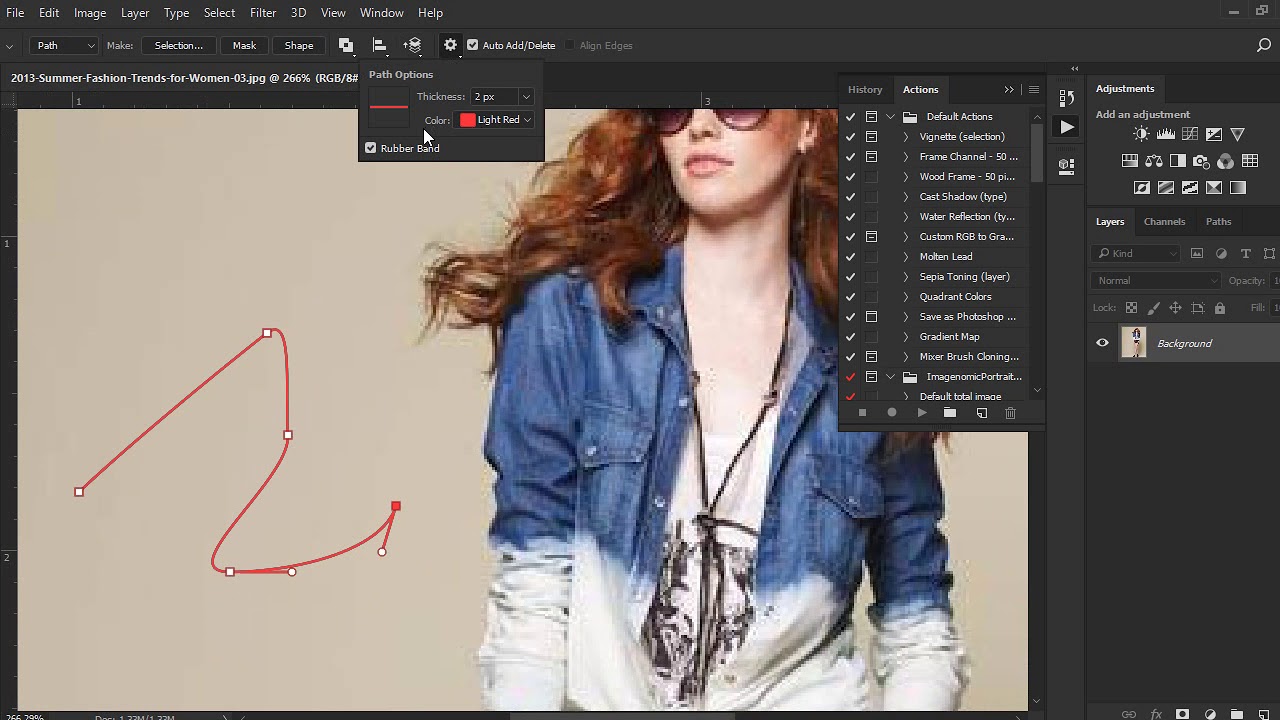Click the Selection... button
Screen dimensions: 1280x720
(179, 45)
